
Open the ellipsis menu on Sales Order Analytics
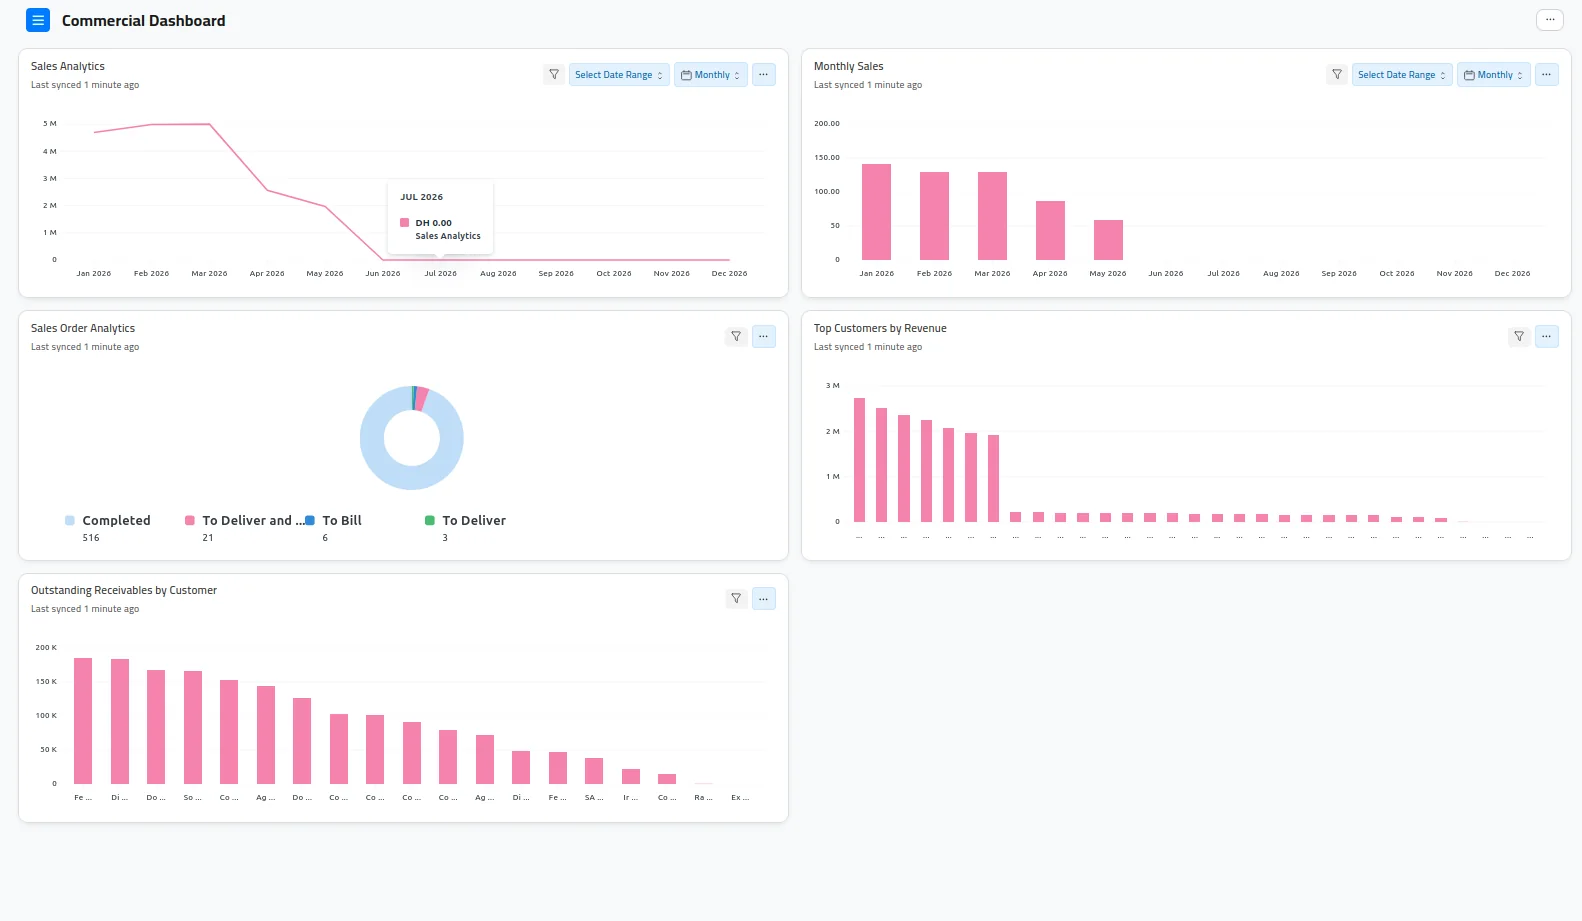coord(764,337)
